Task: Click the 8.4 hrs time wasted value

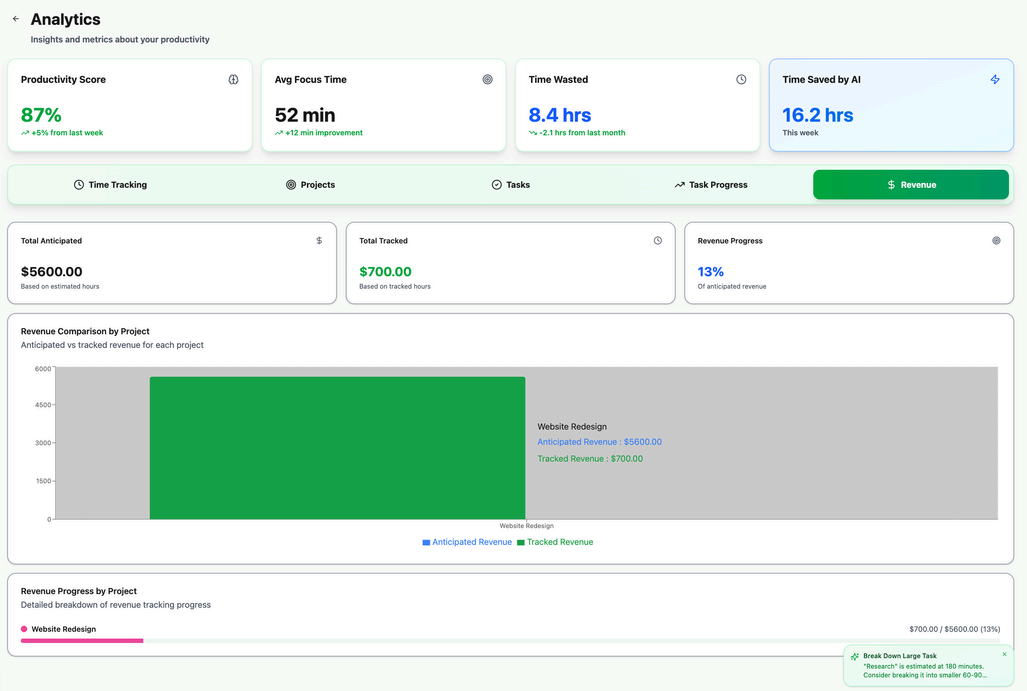Action: (560, 115)
